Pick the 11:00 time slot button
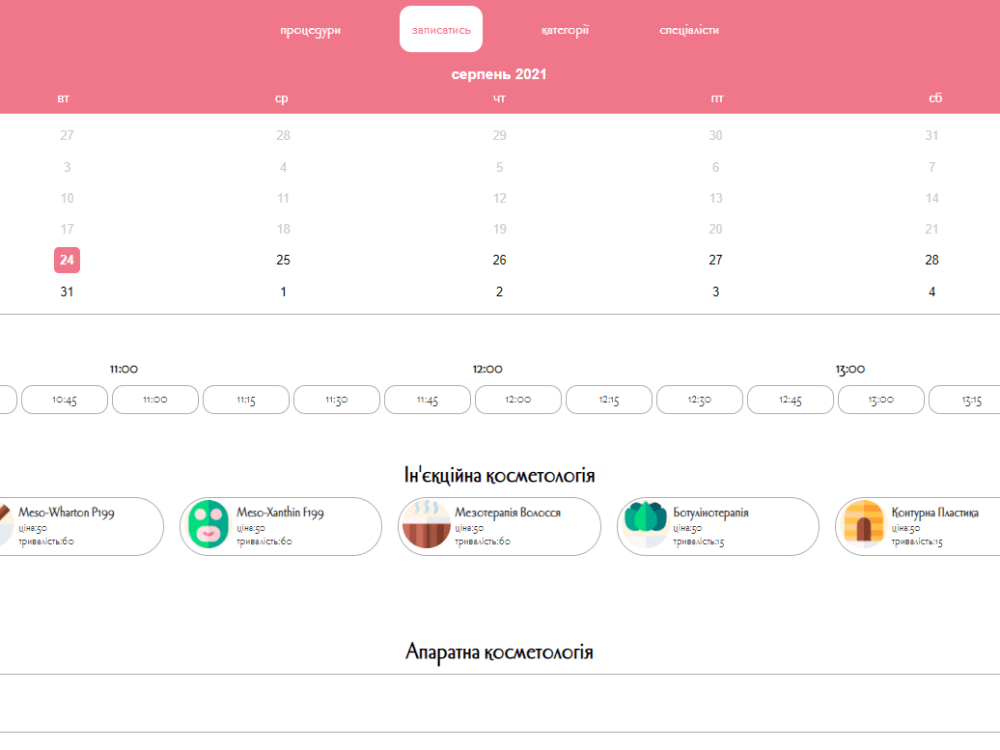1000x750 pixels. 155,400
